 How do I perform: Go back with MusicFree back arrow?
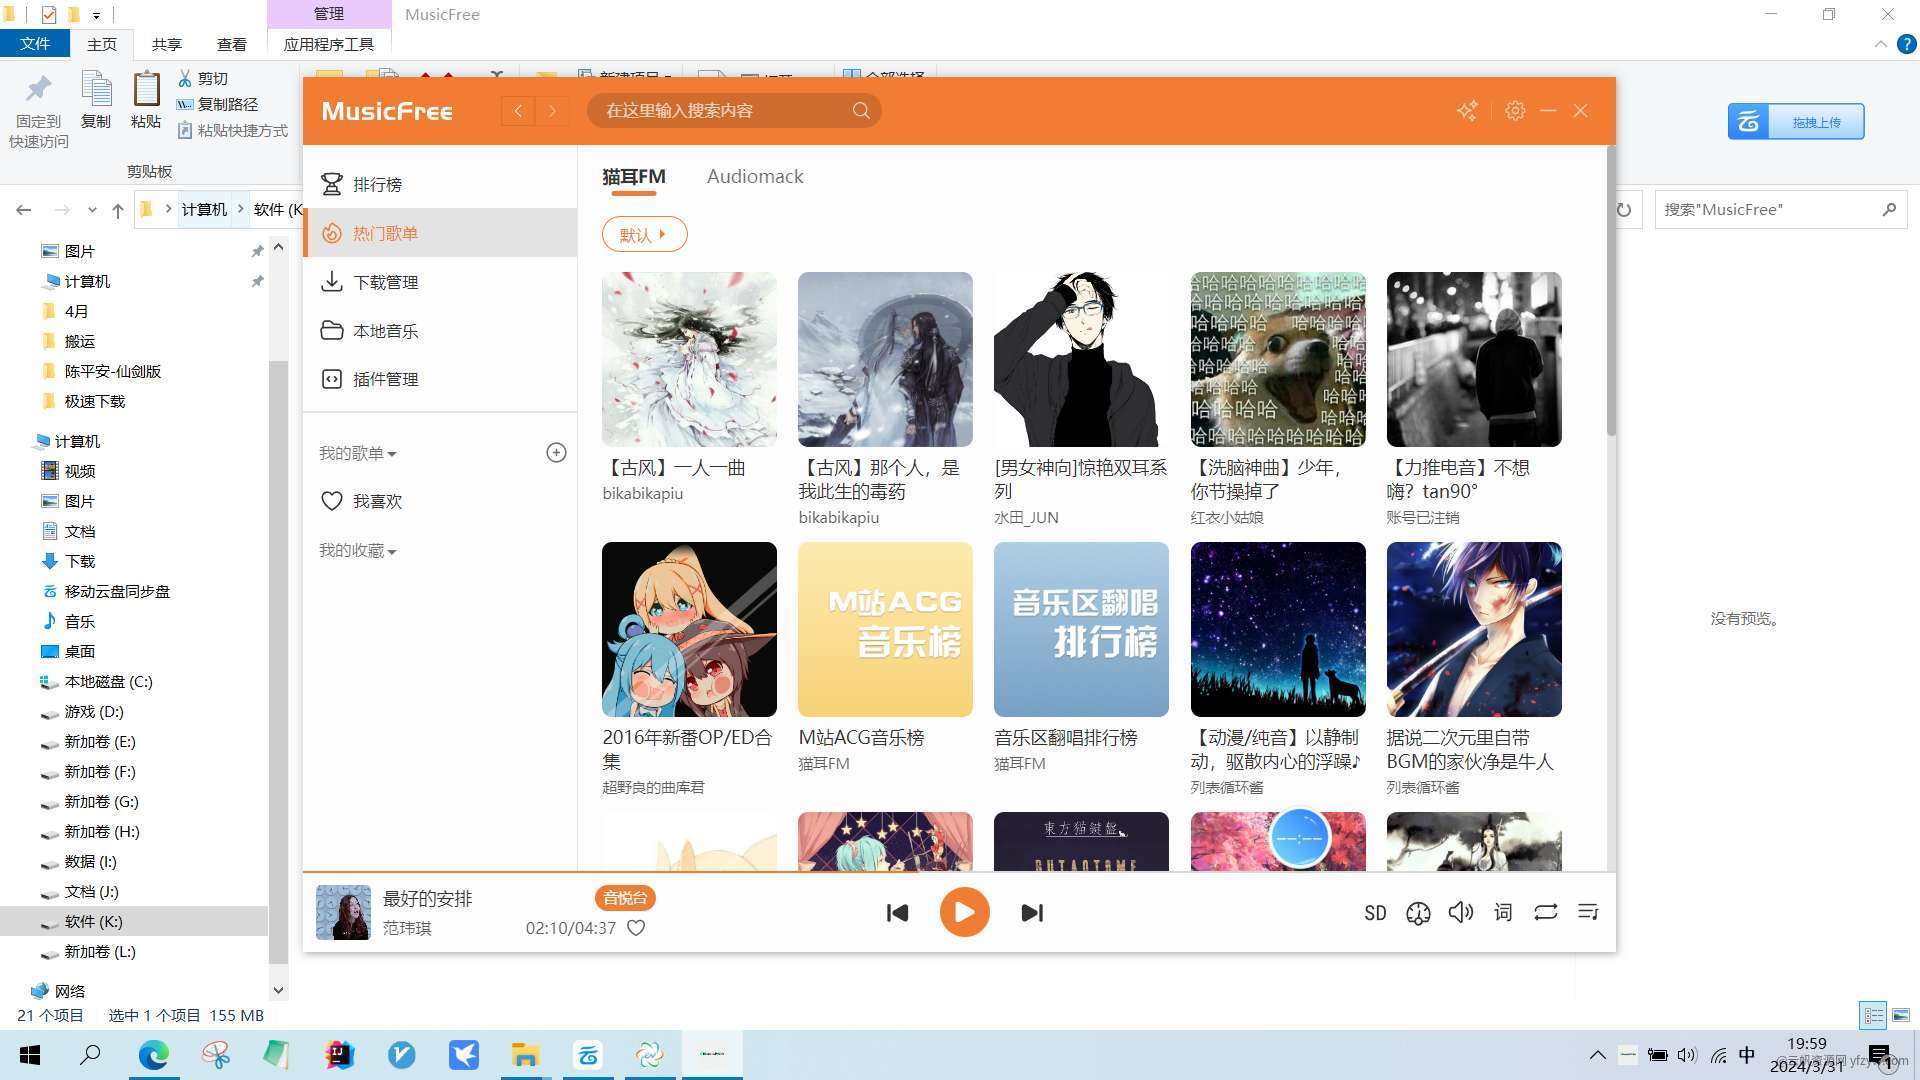tap(518, 111)
